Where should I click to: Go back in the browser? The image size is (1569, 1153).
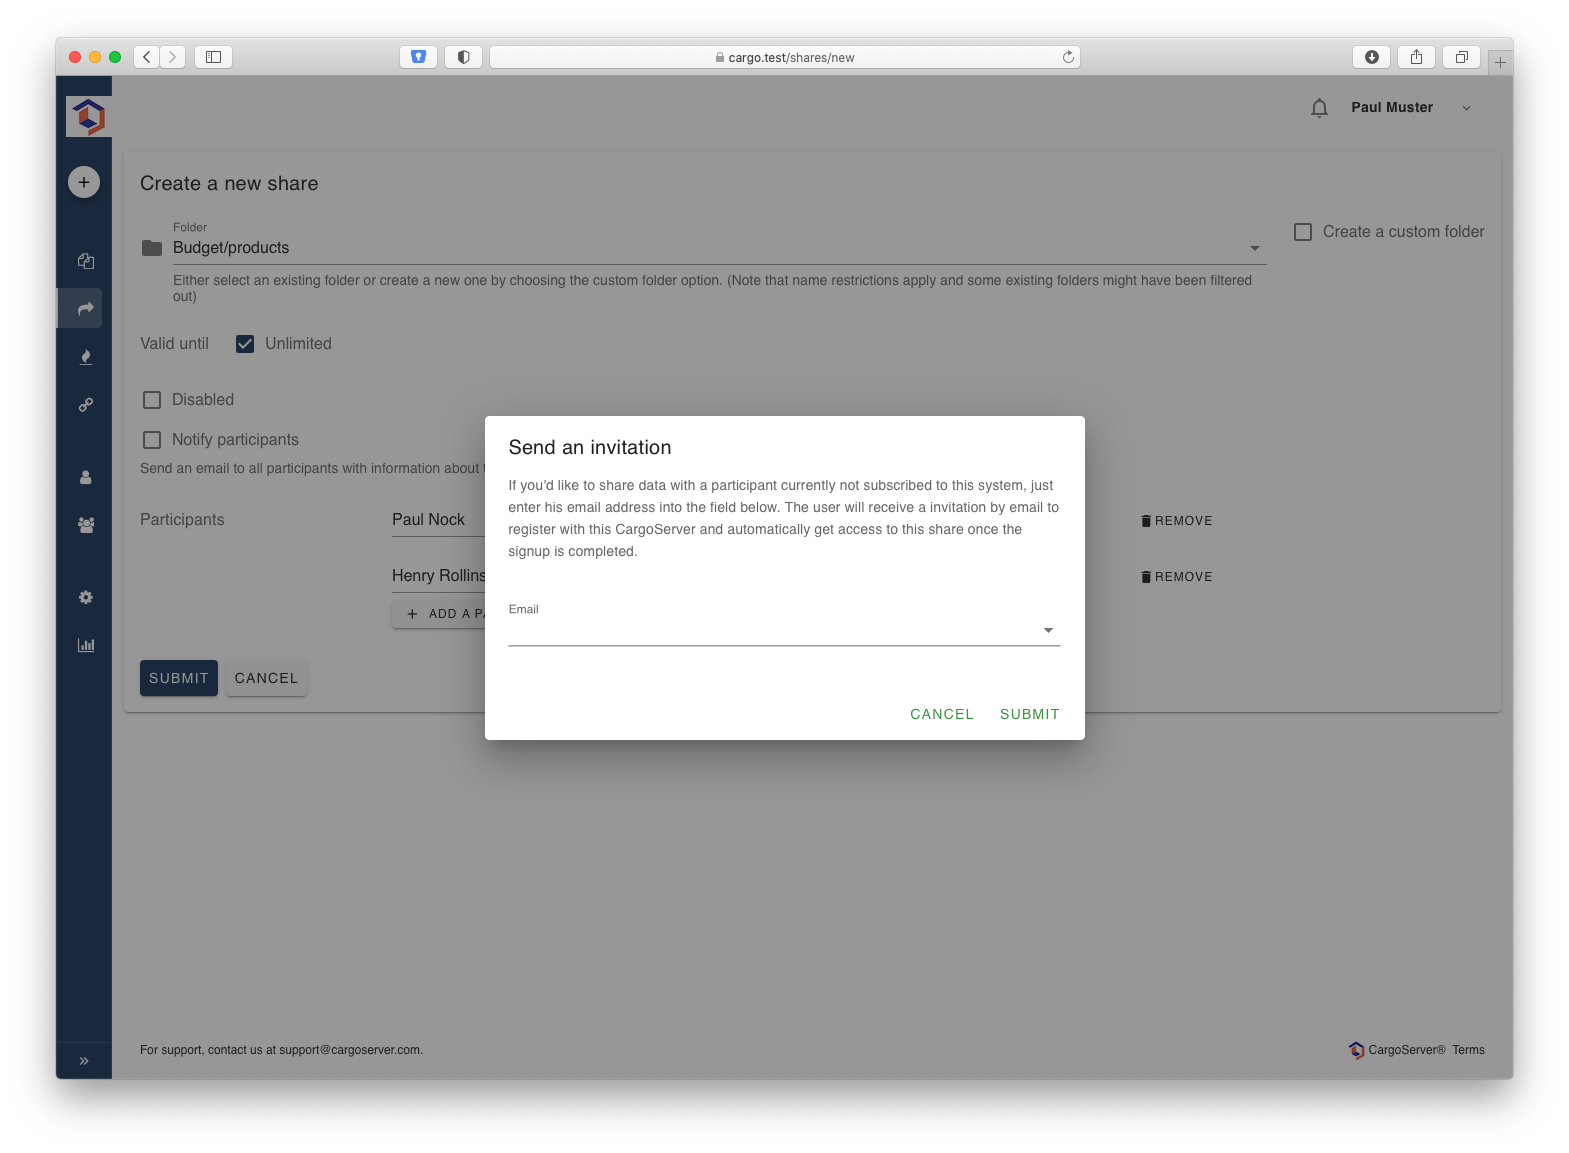click(x=147, y=57)
